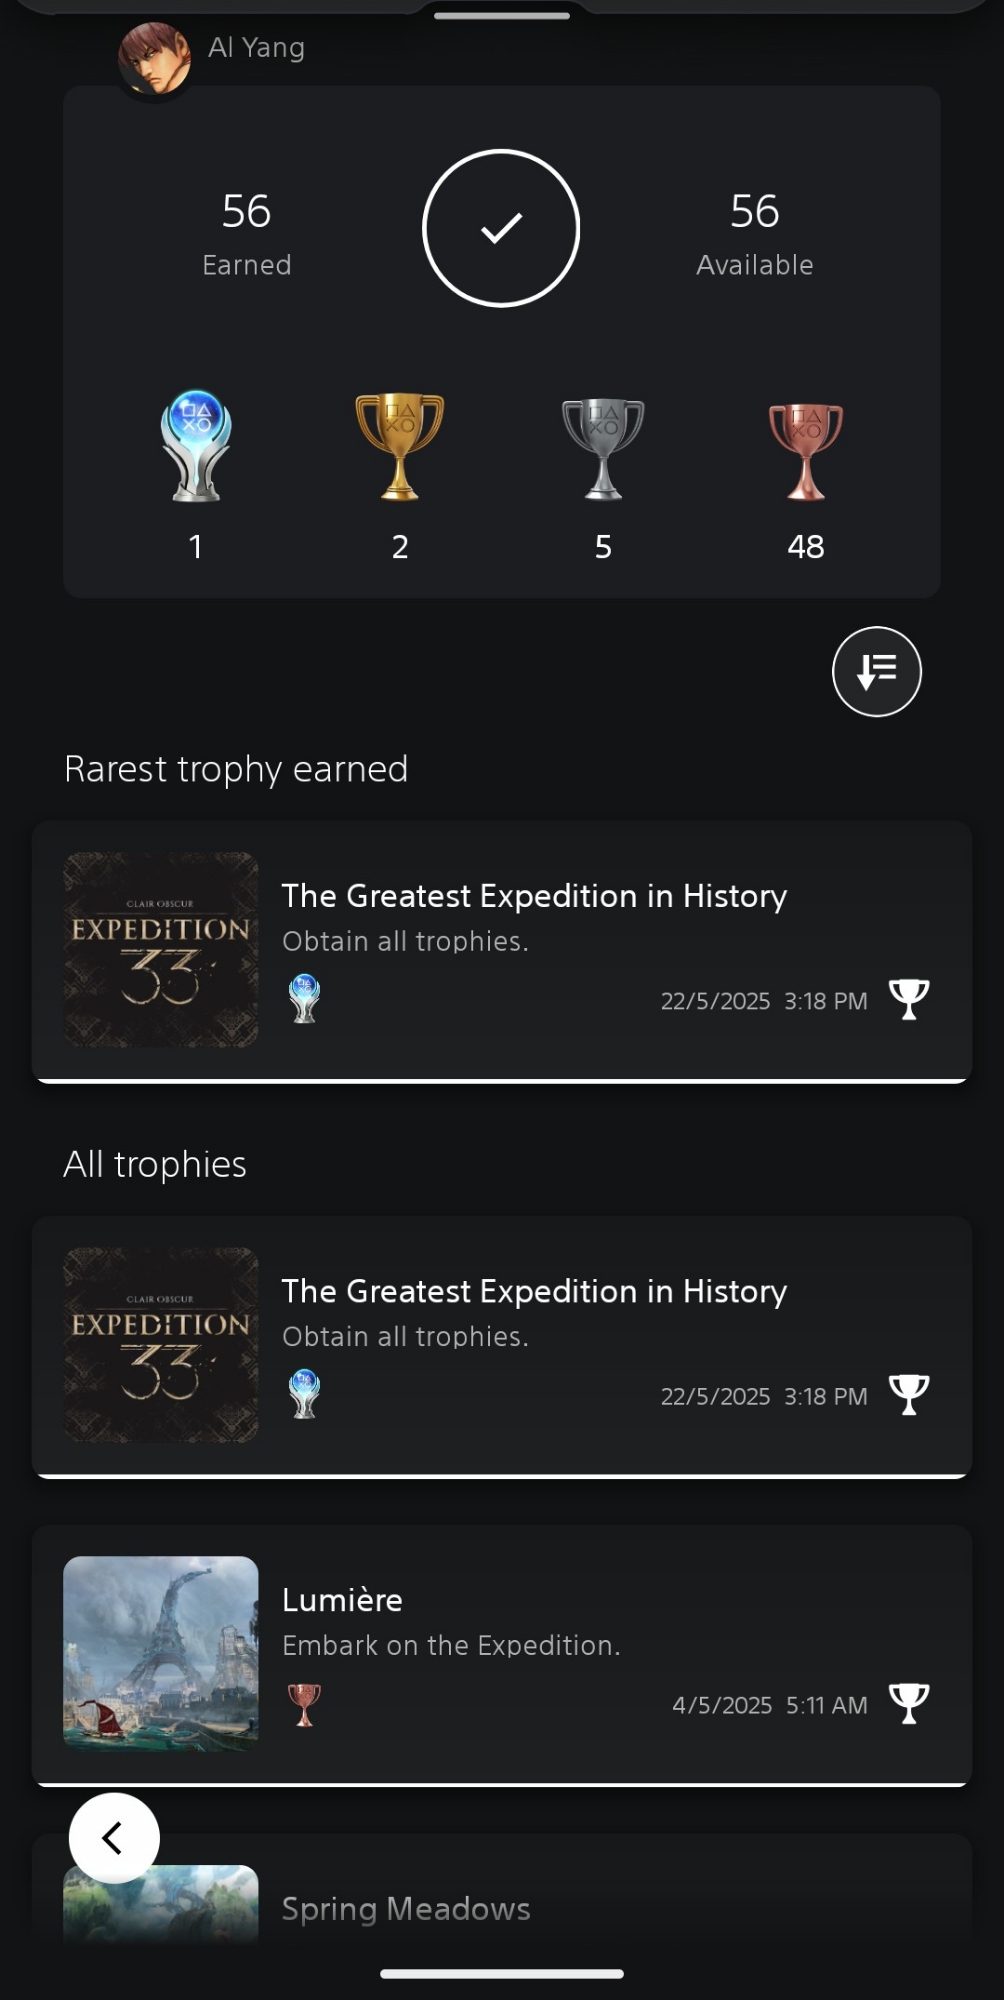
Task: Open Al Yang's profile avatar
Action: (154, 58)
